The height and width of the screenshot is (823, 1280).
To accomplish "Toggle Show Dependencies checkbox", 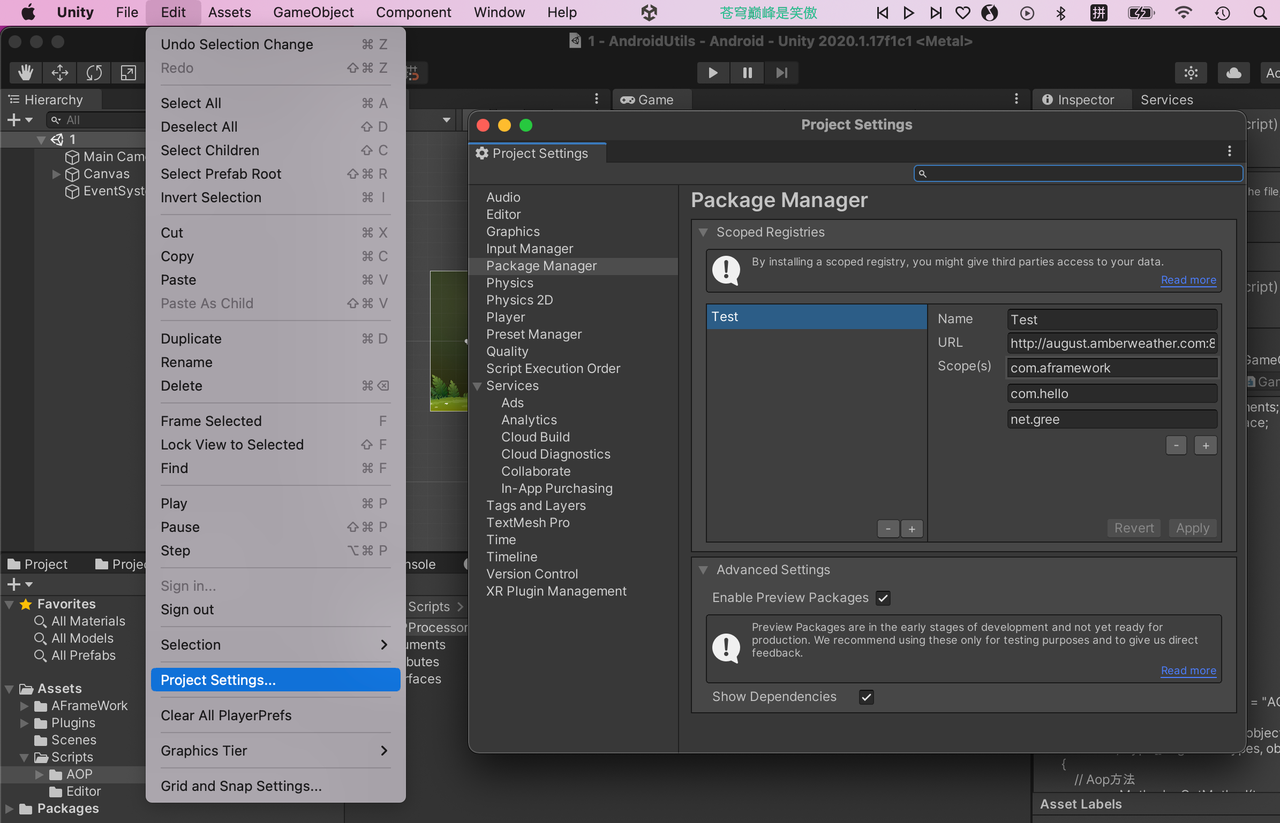I will point(866,697).
